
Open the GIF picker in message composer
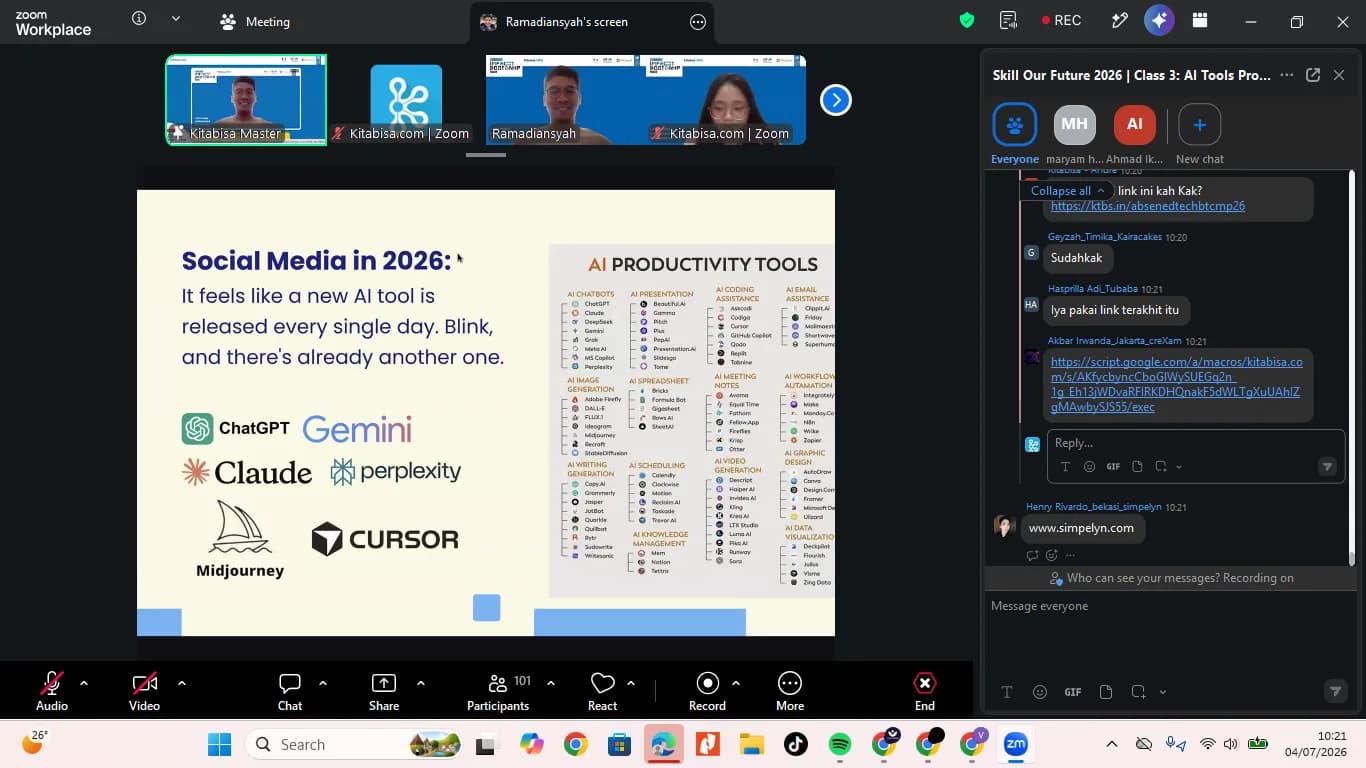(1073, 692)
